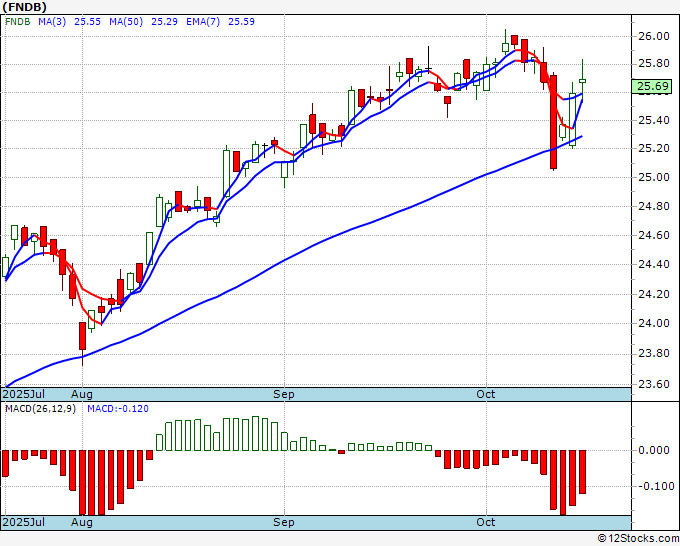Click the last MACD histogram bar
This screenshot has width=680, height=546.
pos(582,472)
